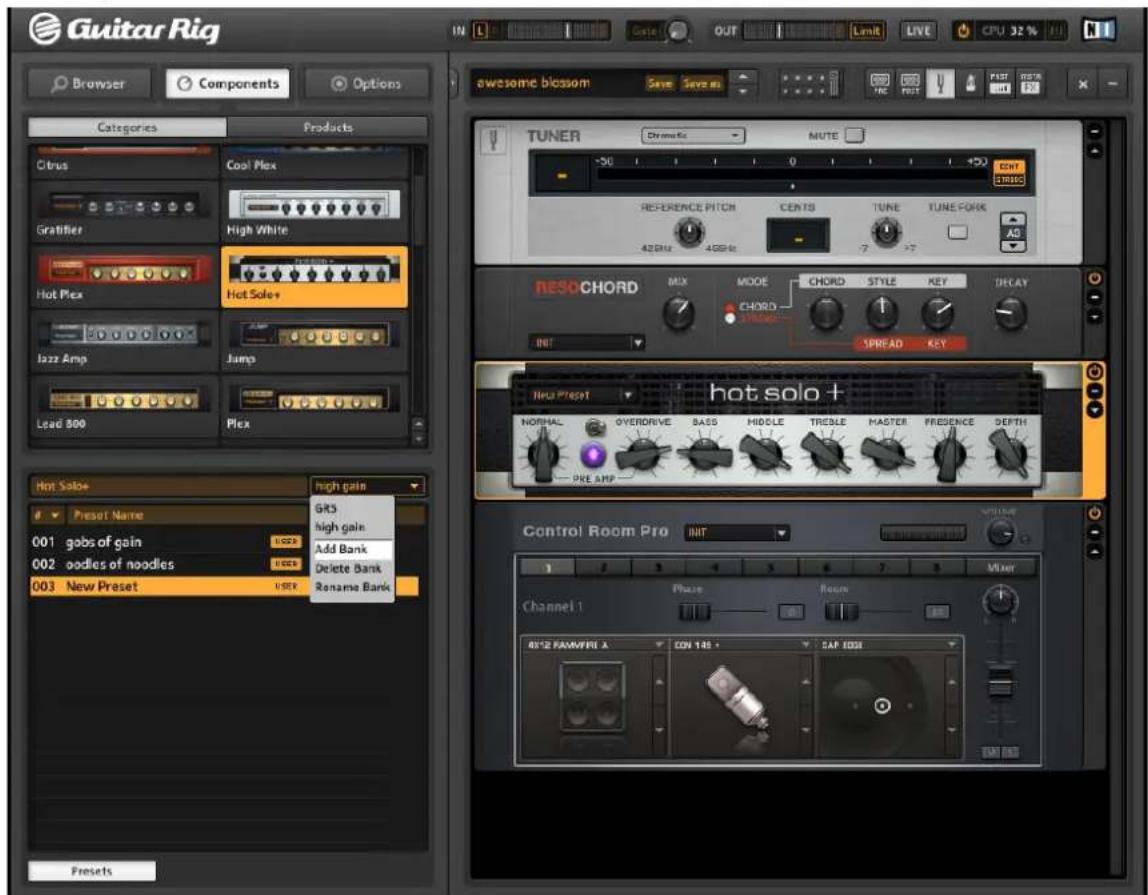The width and height of the screenshot is (1148, 895).
Task: Open the Resochord INIT preset dropdown
Action: (x=586, y=343)
